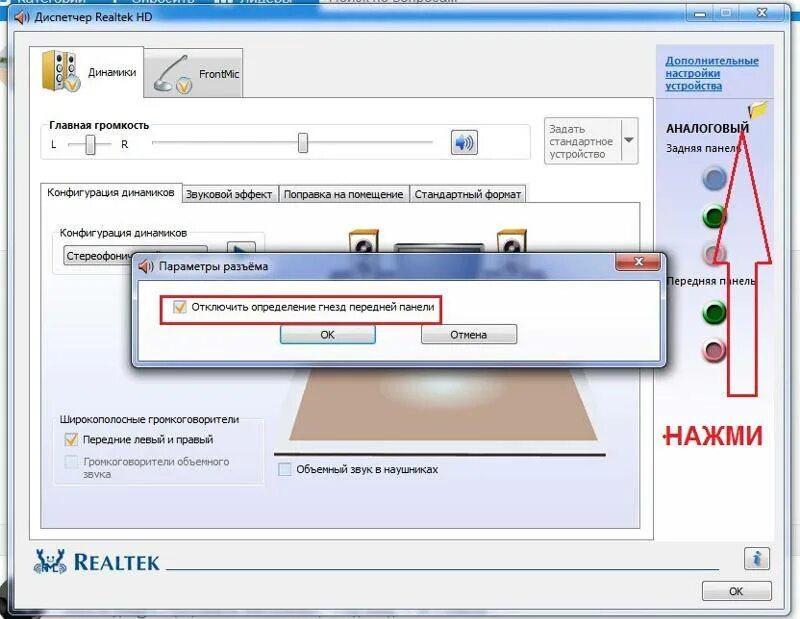Click the information button near Realtek logo

coord(757,558)
